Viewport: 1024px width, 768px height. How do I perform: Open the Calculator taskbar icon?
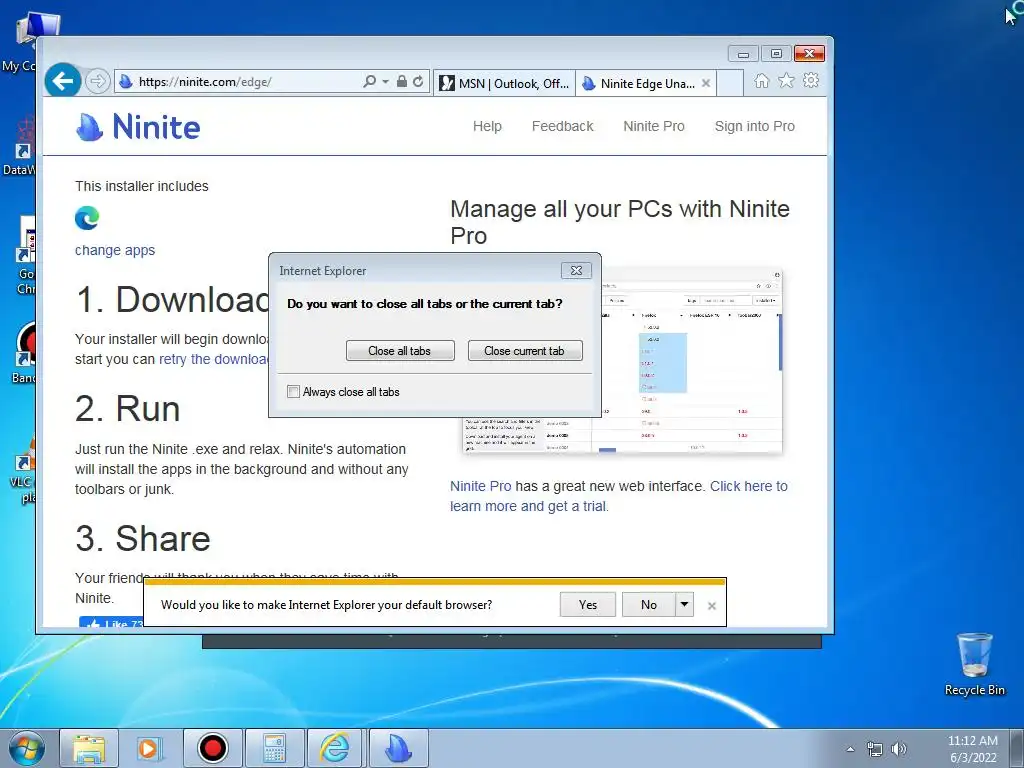pos(274,748)
